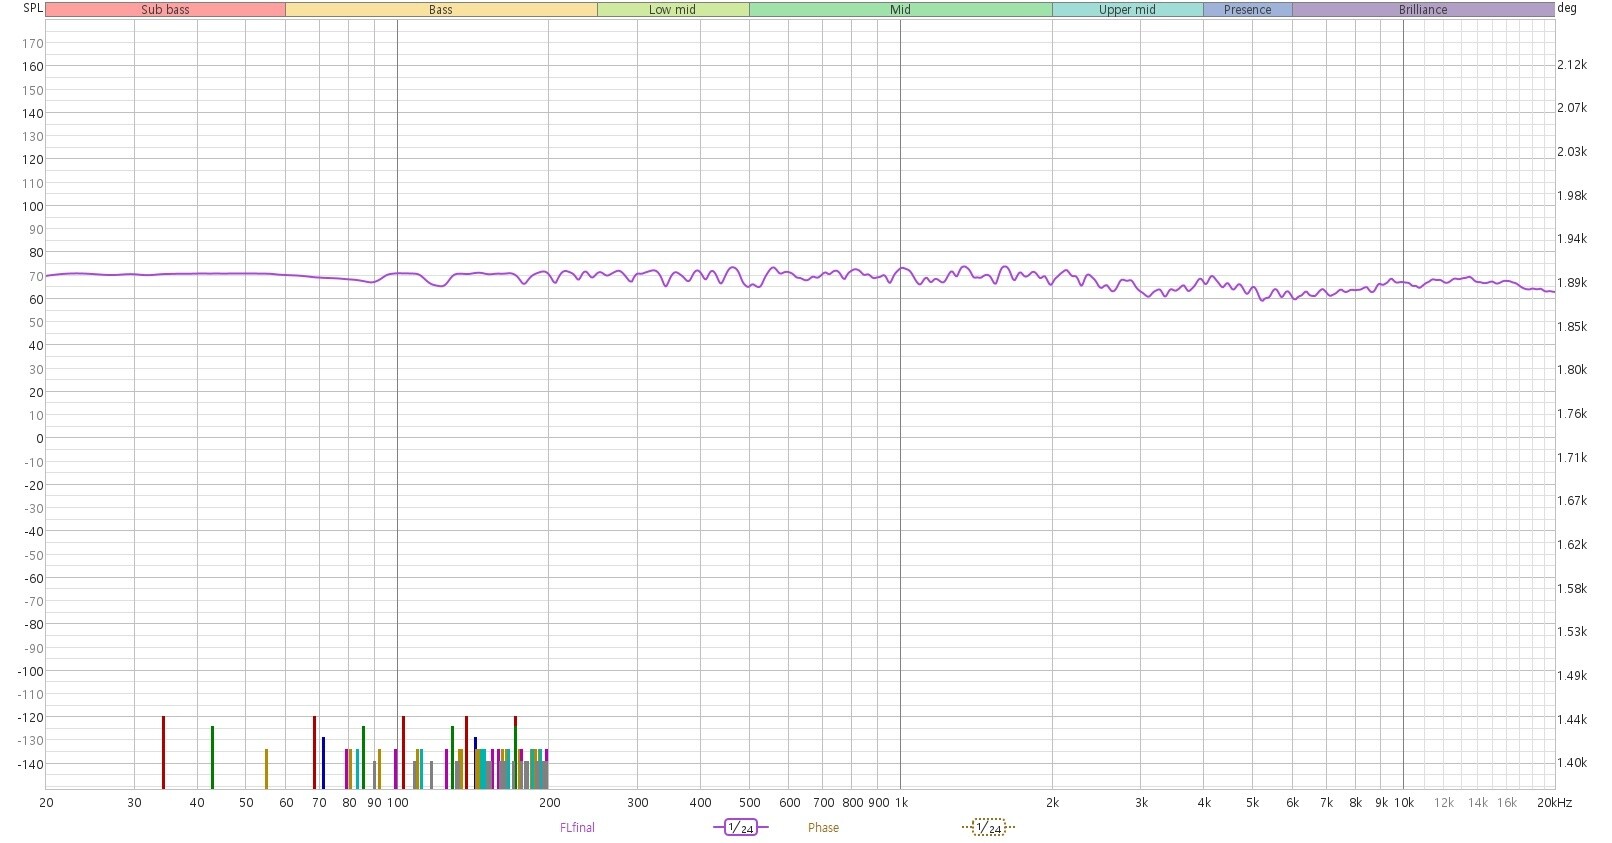Screen dimensions: 1612x843
Task: Click the Low mid band header
Action: 672,10
